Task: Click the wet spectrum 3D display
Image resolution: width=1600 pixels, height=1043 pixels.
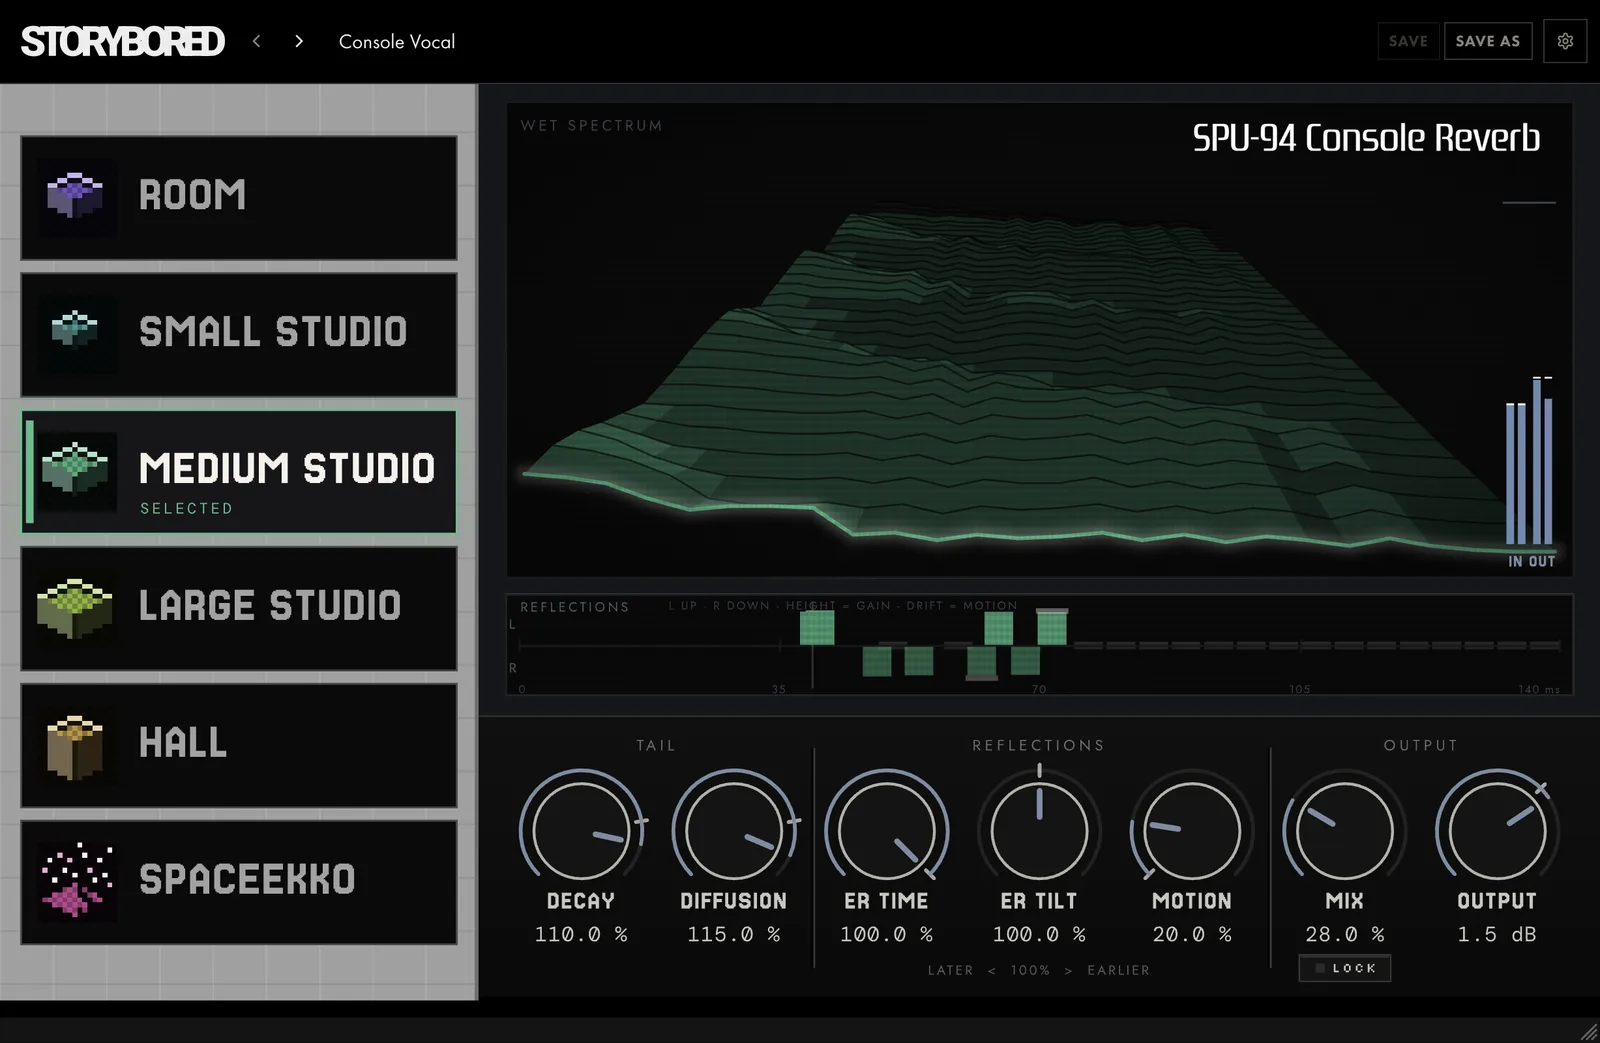Action: [x=1040, y=340]
